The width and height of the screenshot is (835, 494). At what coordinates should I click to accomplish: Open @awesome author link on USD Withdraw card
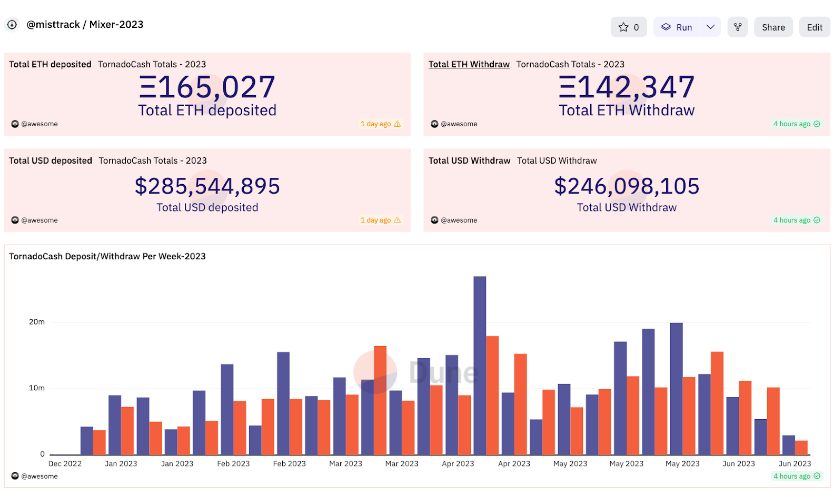[x=459, y=220]
